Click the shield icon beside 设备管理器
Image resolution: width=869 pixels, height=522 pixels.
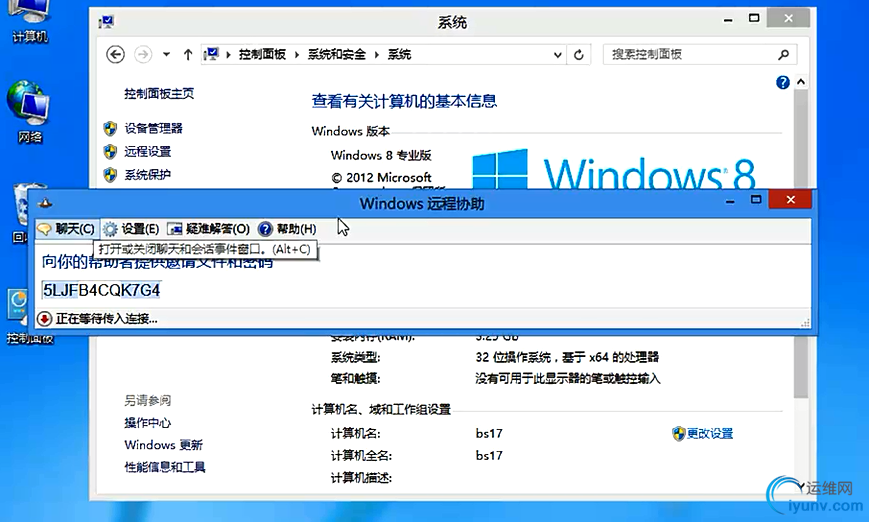click(110, 129)
